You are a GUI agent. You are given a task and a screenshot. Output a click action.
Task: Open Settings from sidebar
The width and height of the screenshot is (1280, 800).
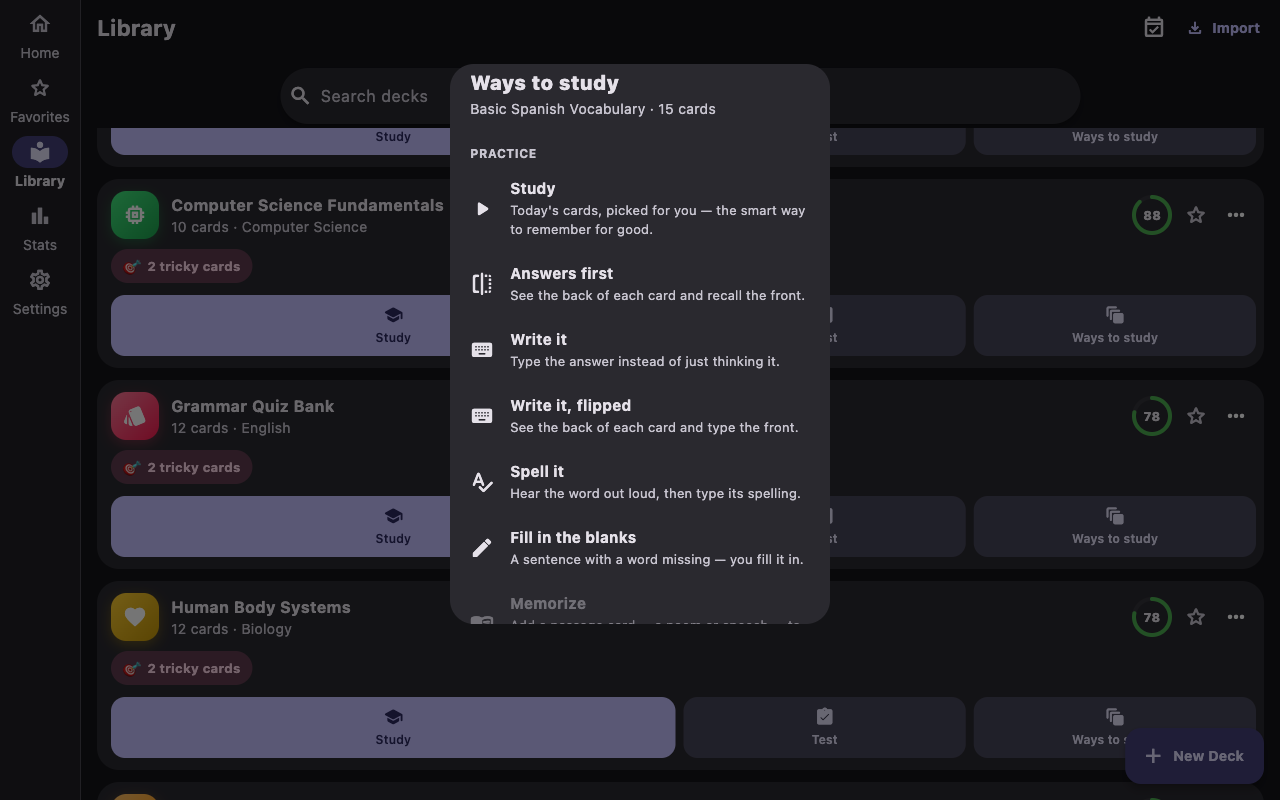pos(40,293)
